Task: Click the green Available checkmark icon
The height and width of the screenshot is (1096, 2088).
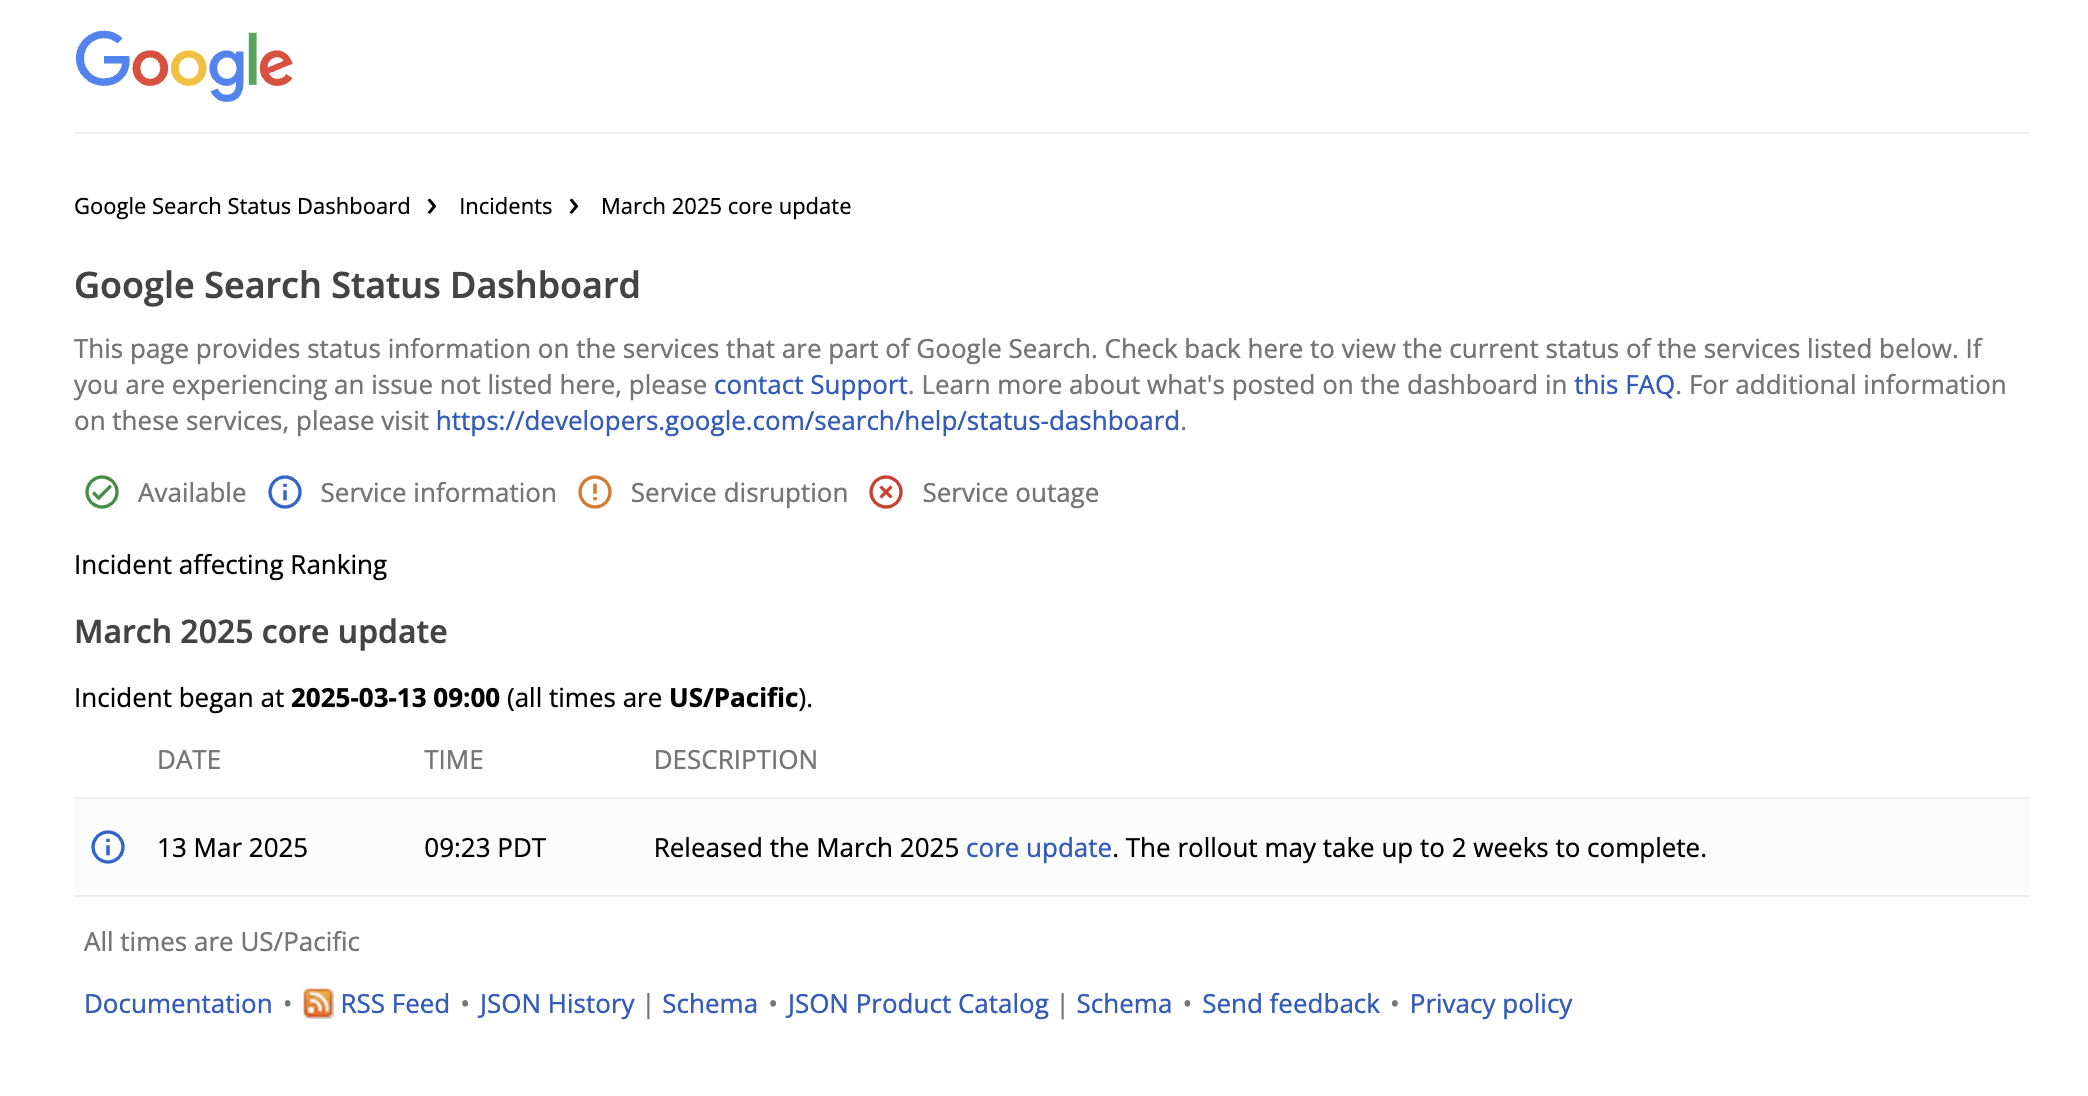Action: click(102, 493)
